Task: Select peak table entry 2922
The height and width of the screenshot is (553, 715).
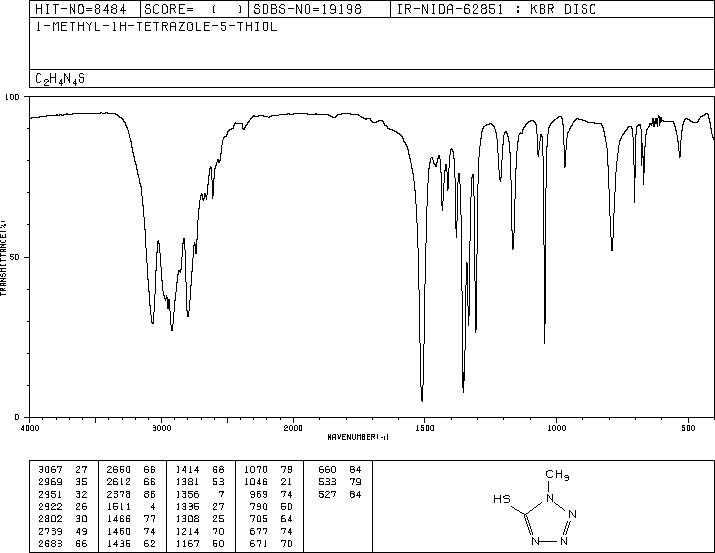Action: (x=51, y=506)
